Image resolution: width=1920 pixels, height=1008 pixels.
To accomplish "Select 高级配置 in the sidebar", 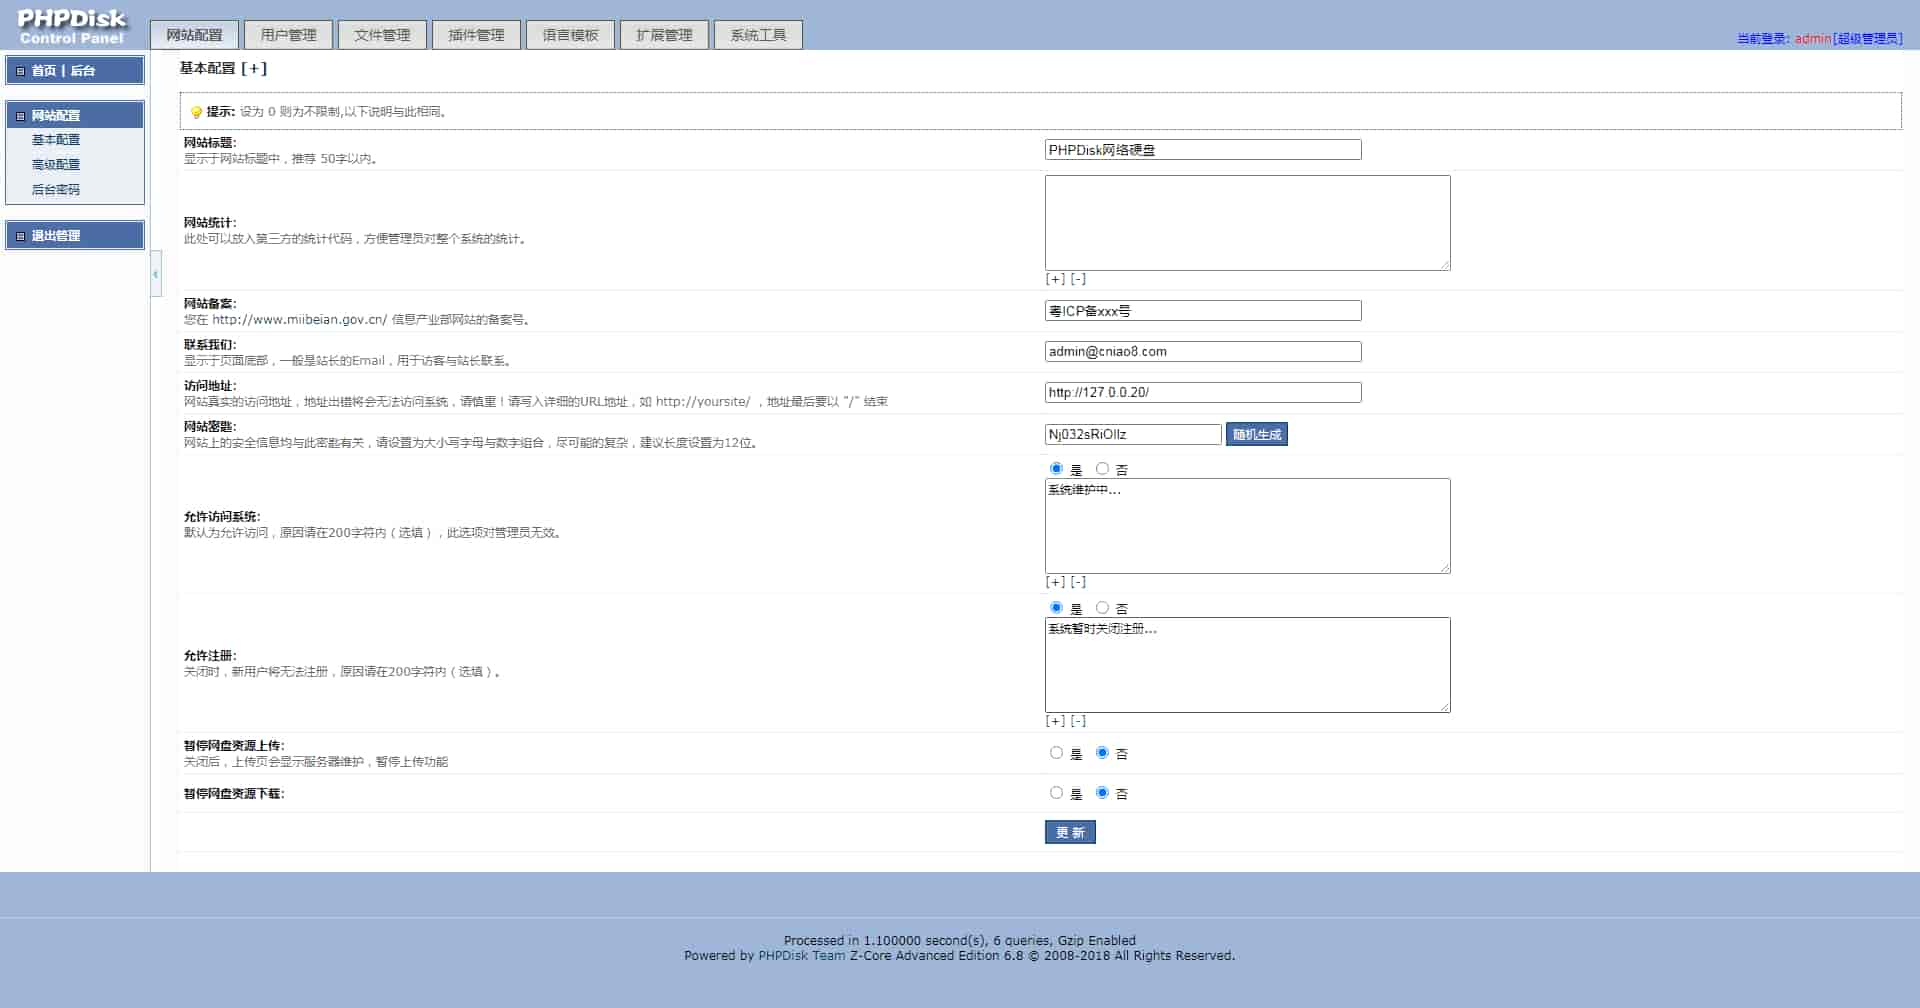I will 55,165.
